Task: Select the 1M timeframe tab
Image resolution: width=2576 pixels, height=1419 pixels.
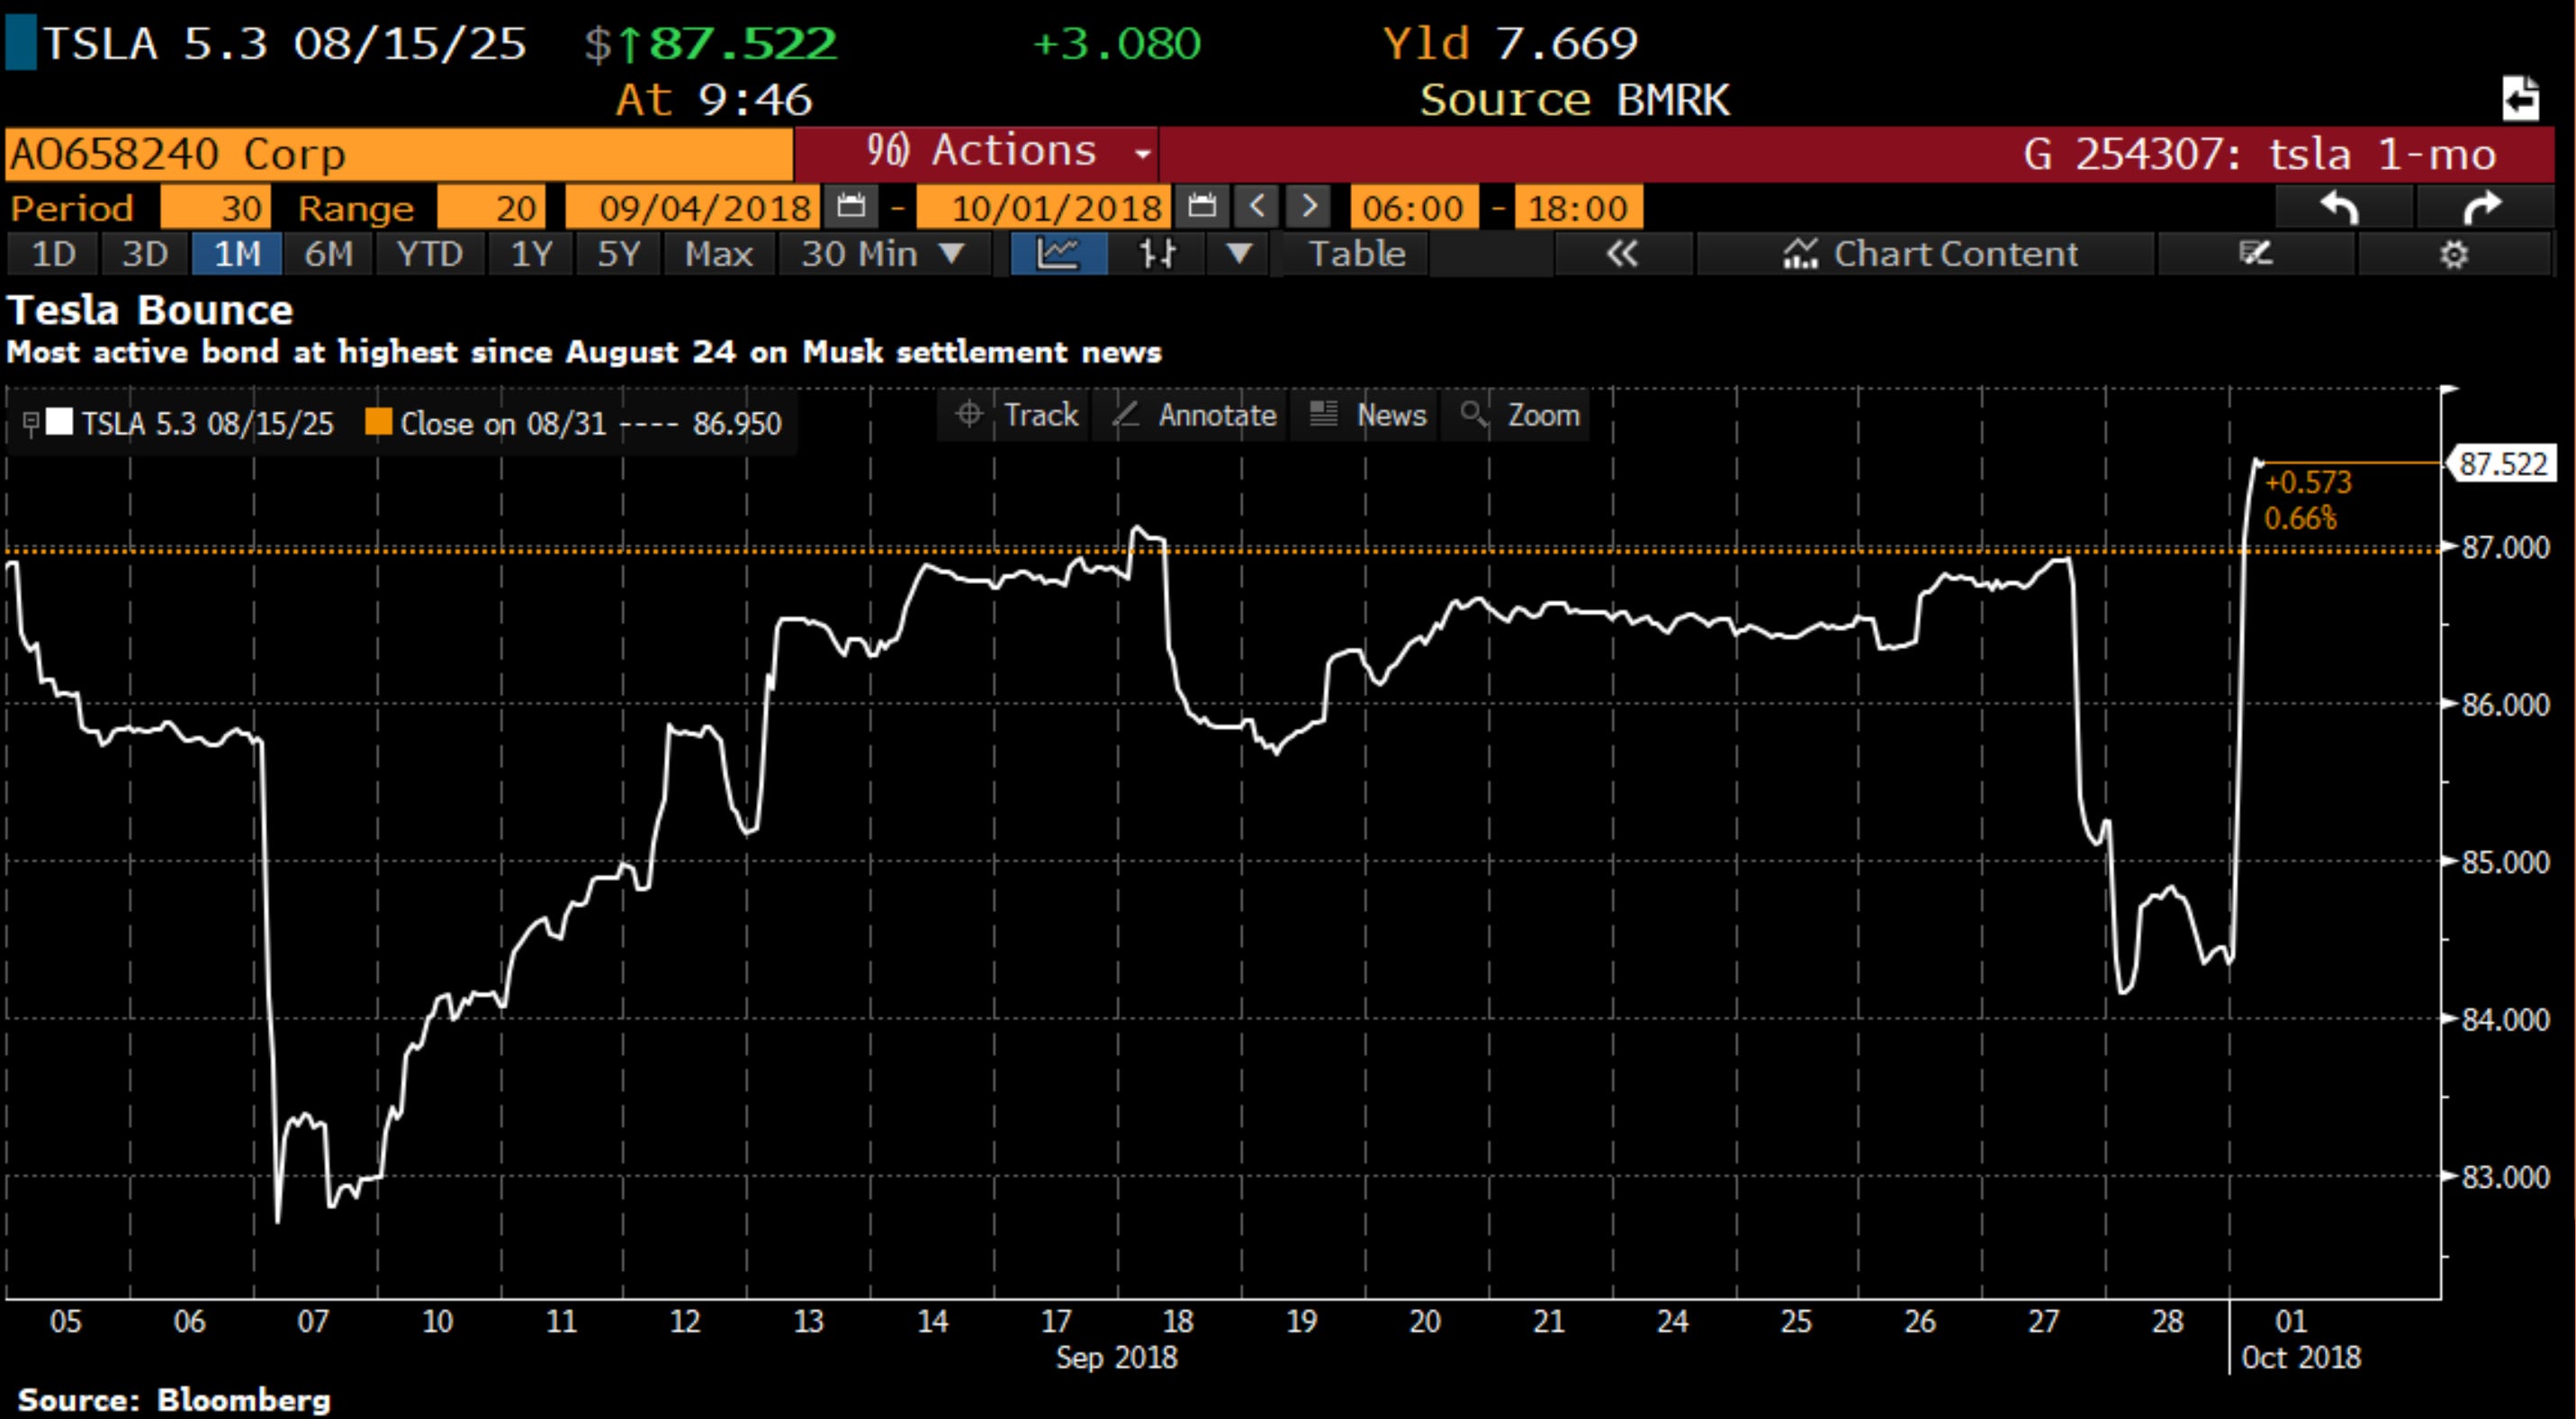Action: click(237, 254)
